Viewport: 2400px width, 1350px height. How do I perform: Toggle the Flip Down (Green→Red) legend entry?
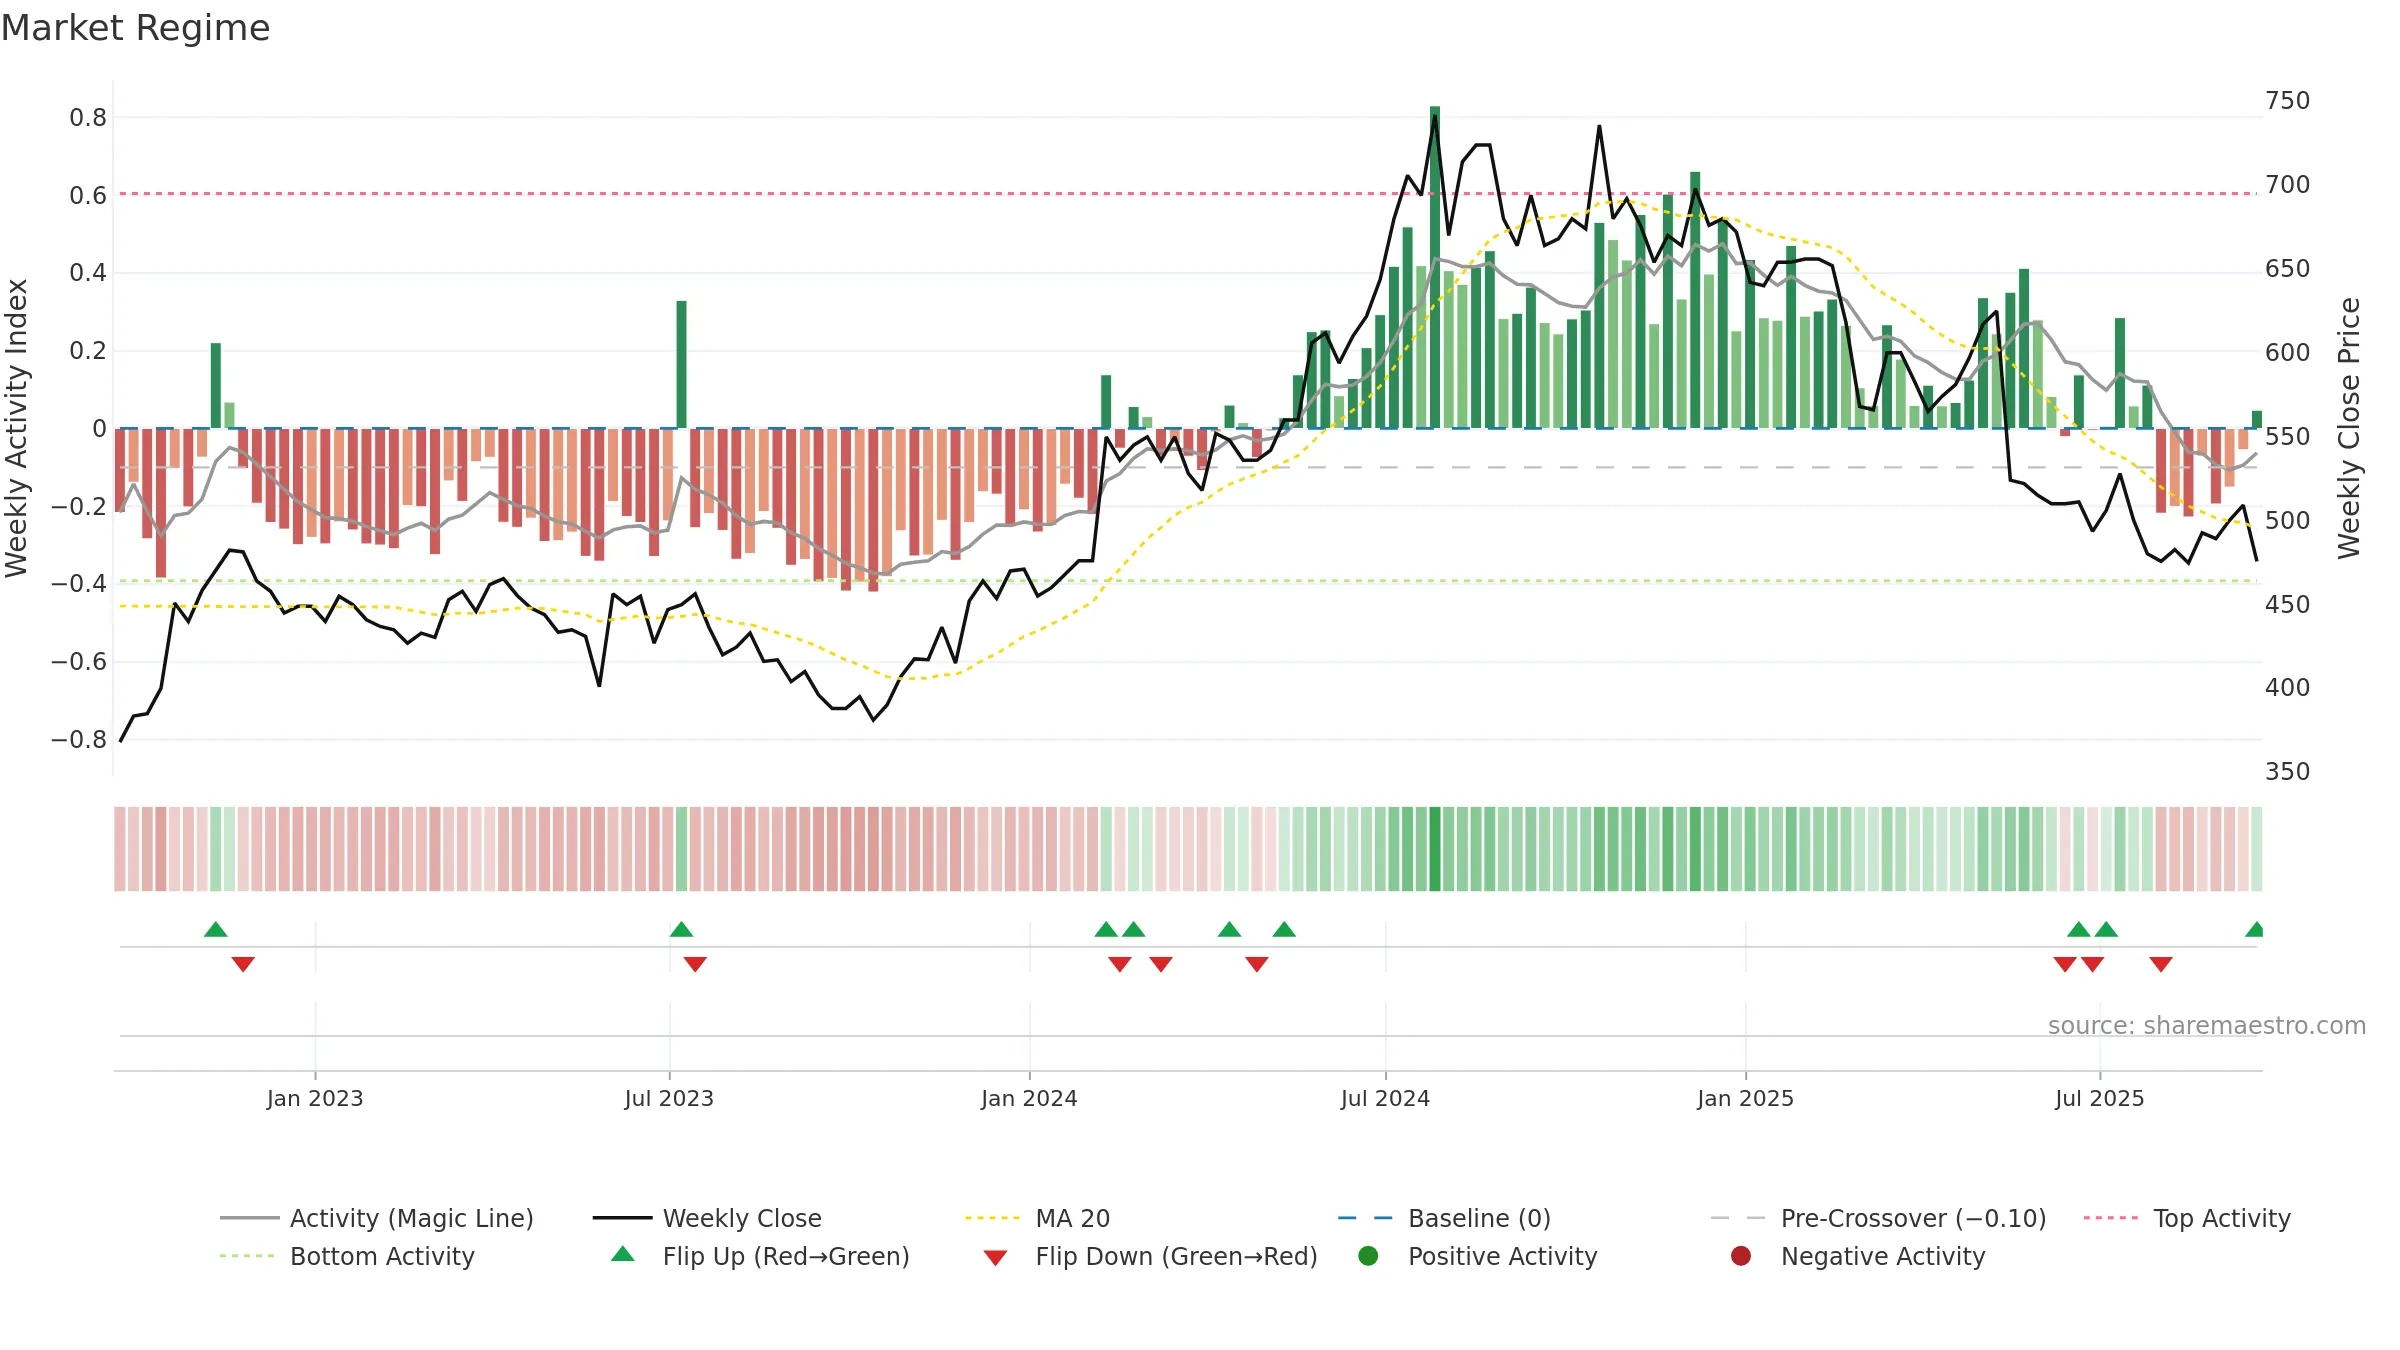coord(1150,1256)
